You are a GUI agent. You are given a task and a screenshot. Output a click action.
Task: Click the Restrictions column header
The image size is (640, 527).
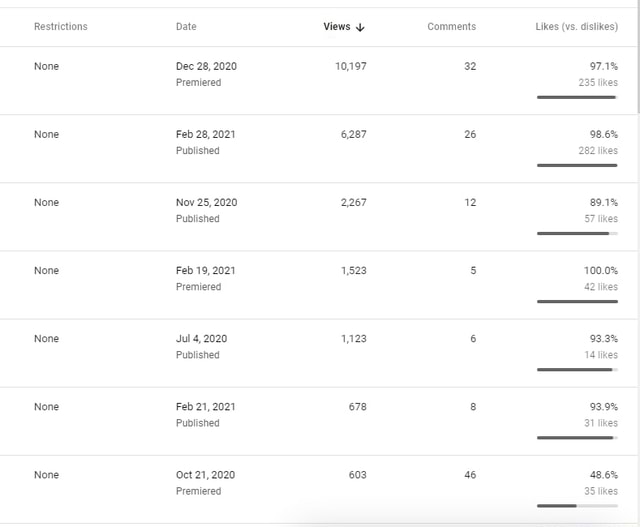click(61, 27)
